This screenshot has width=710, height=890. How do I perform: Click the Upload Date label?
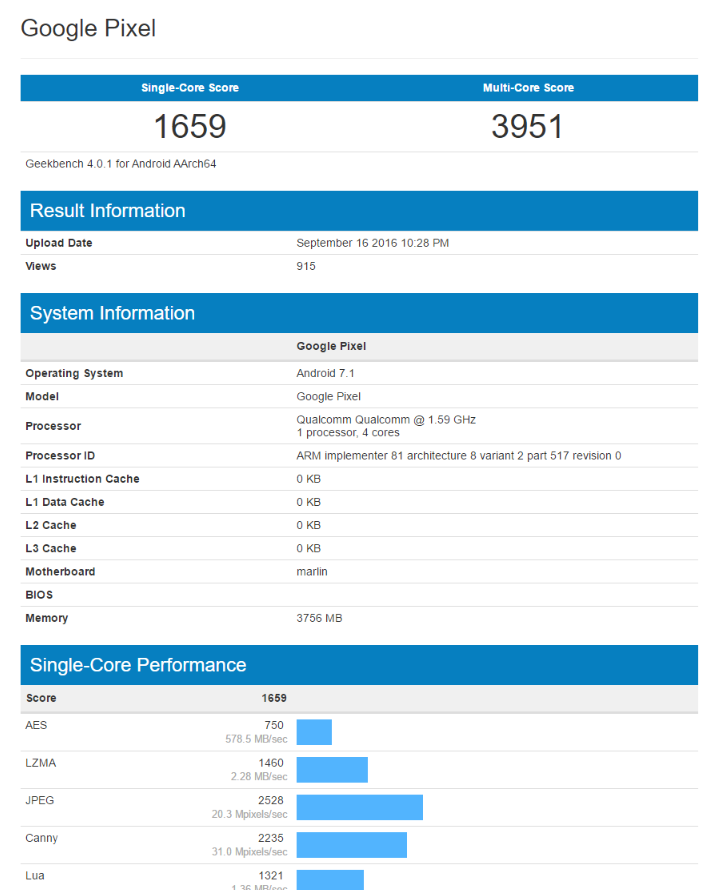(x=58, y=243)
